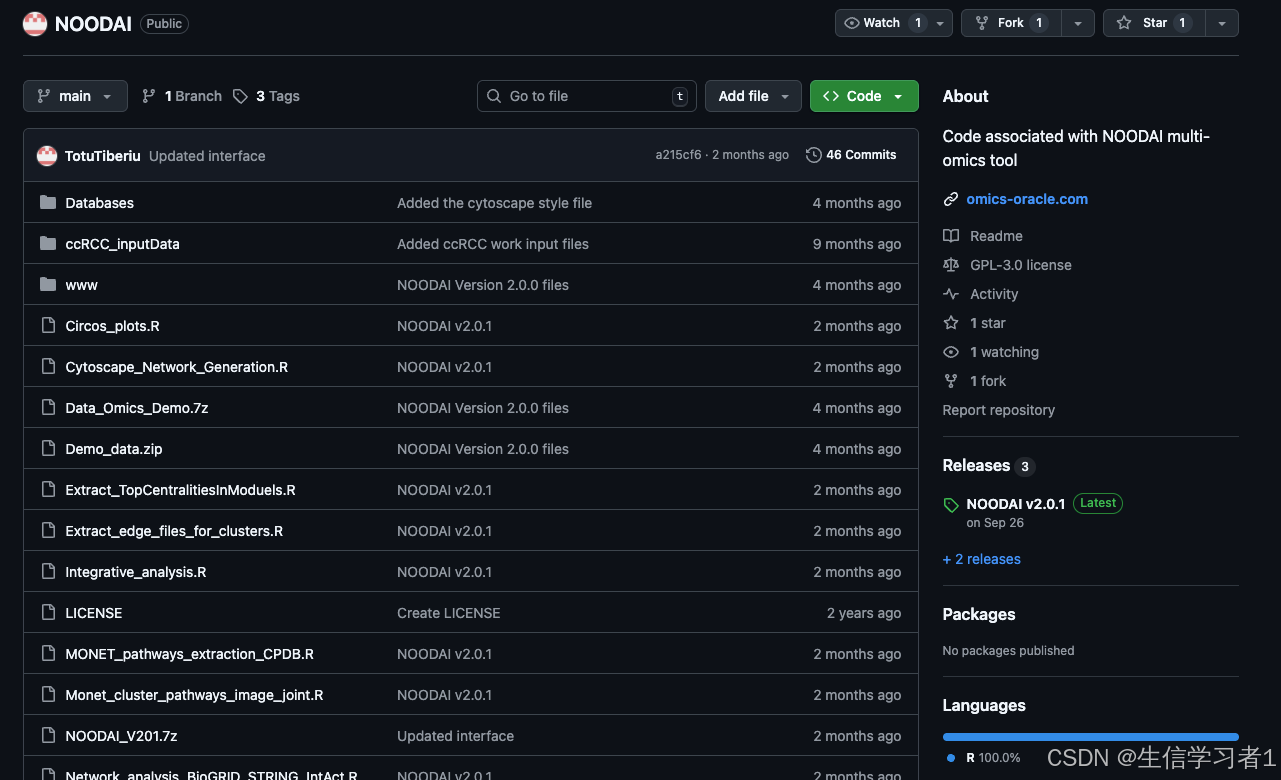Open the GPL-3.0 license link
This screenshot has width=1281, height=780.
1020,265
